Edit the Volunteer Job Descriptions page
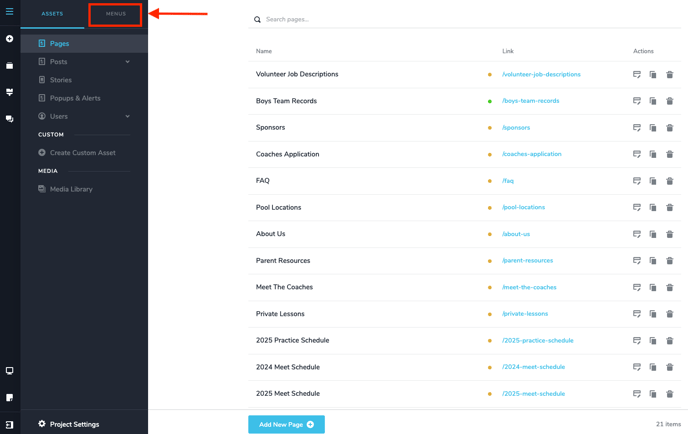The image size is (688, 434). coord(637,75)
